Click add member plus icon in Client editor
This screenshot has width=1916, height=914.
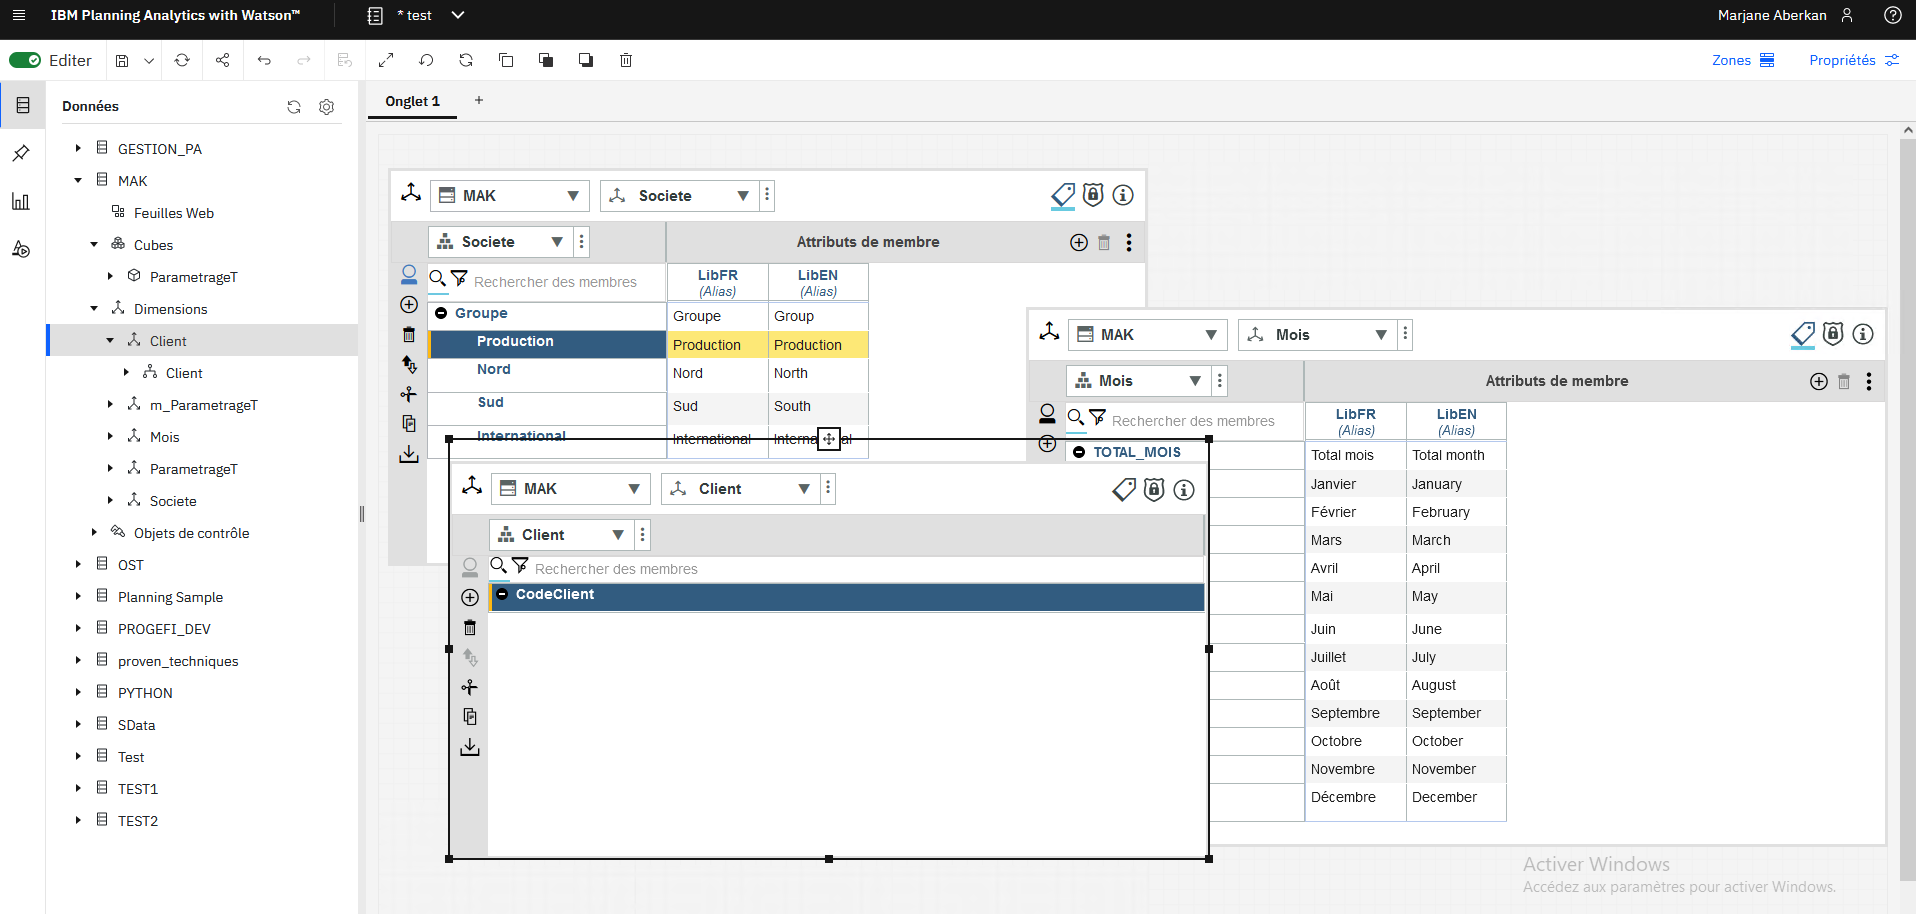tap(470, 597)
